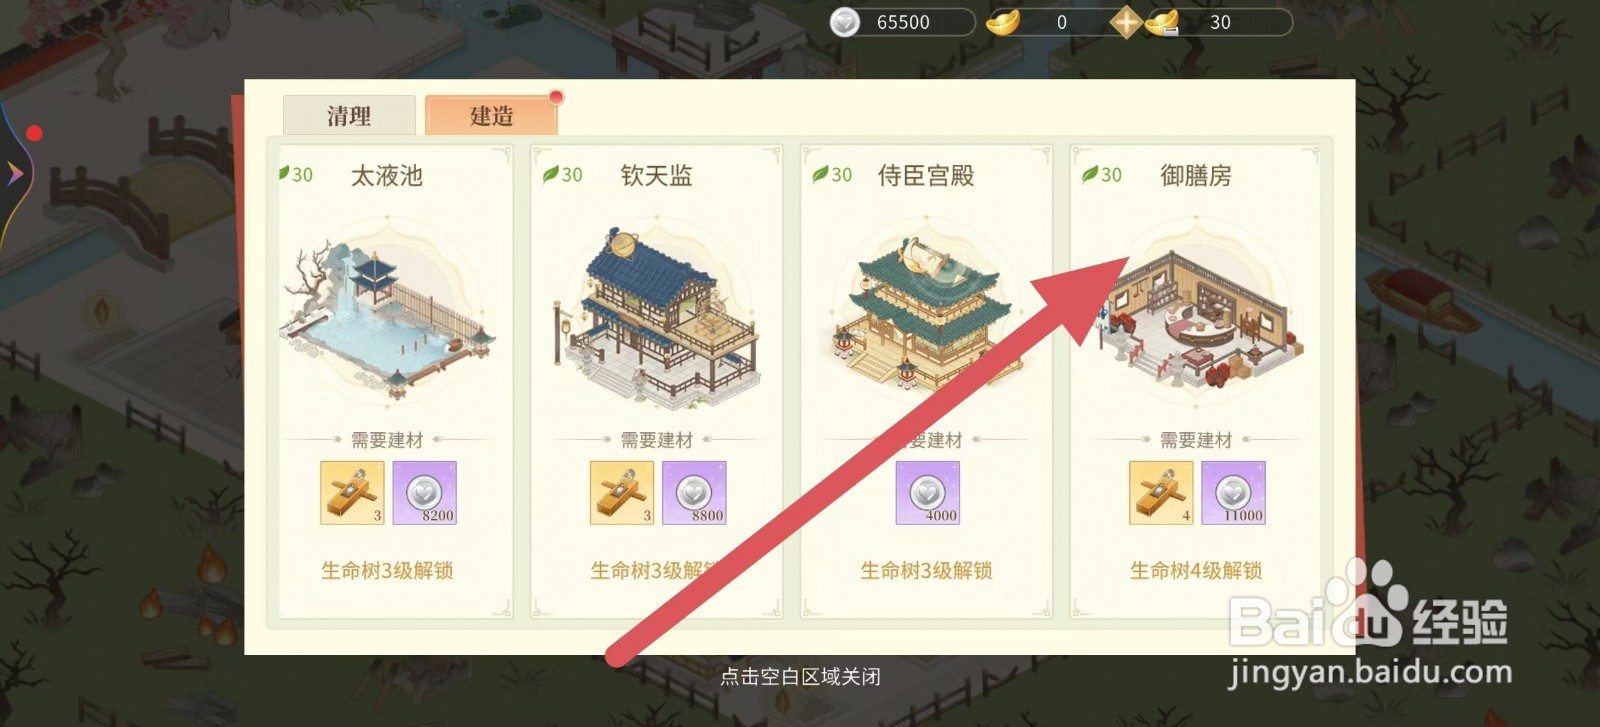Click the 4000 silver coin cost icon
Viewport: 1600px width, 727px height.
click(928, 493)
